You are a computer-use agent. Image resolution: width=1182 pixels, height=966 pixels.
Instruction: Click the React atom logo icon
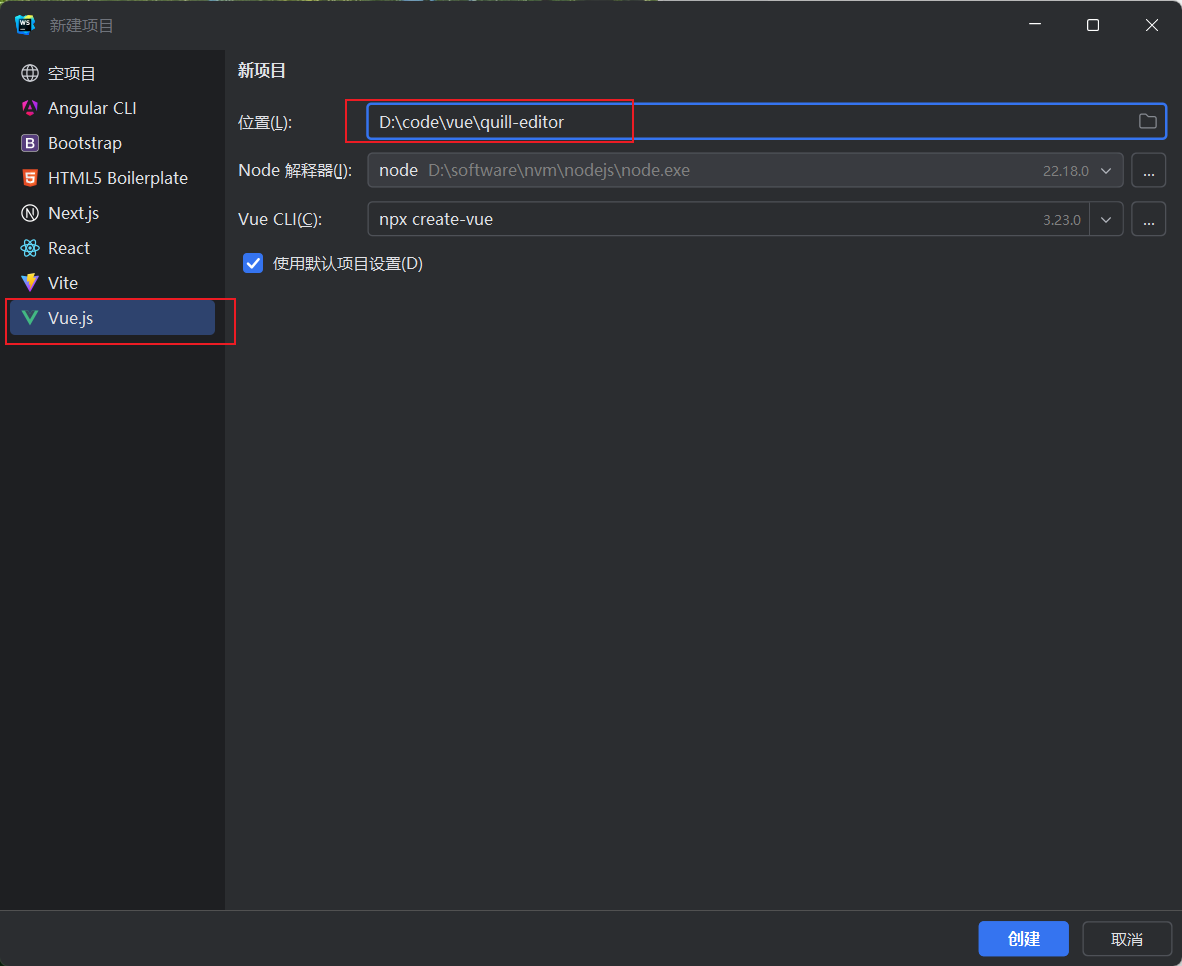click(30, 248)
